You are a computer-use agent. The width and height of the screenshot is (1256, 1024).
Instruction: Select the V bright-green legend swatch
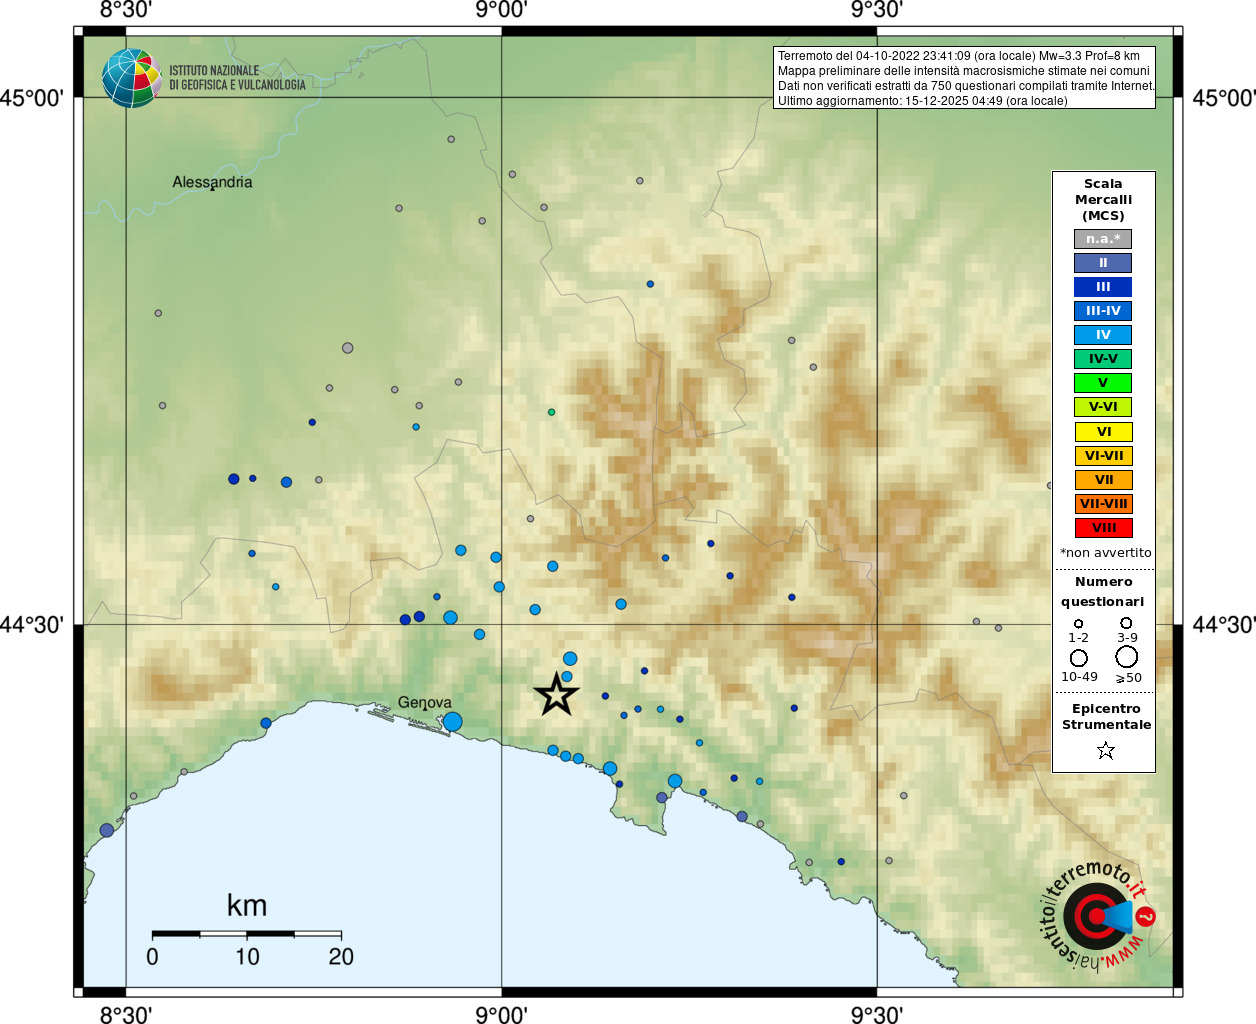pyautogui.click(x=1103, y=383)
